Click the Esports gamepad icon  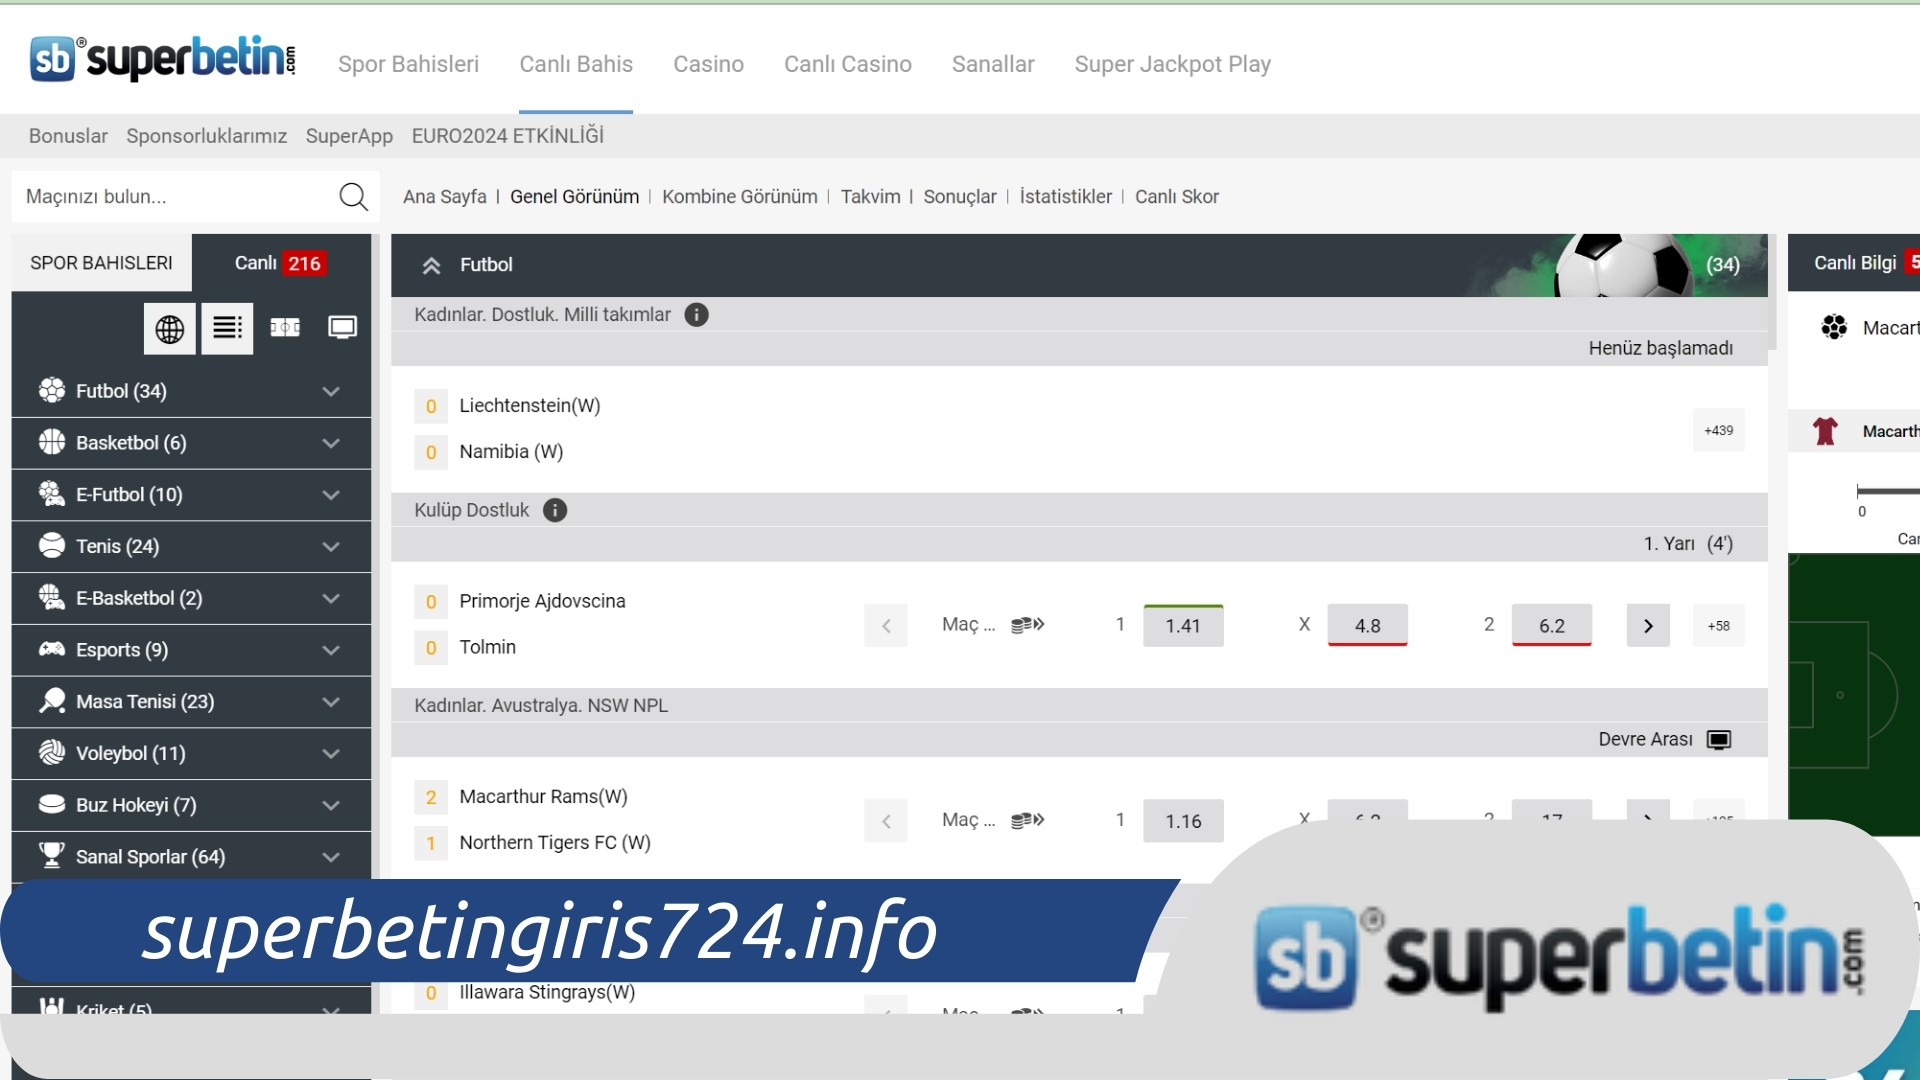tap(52, 650)
